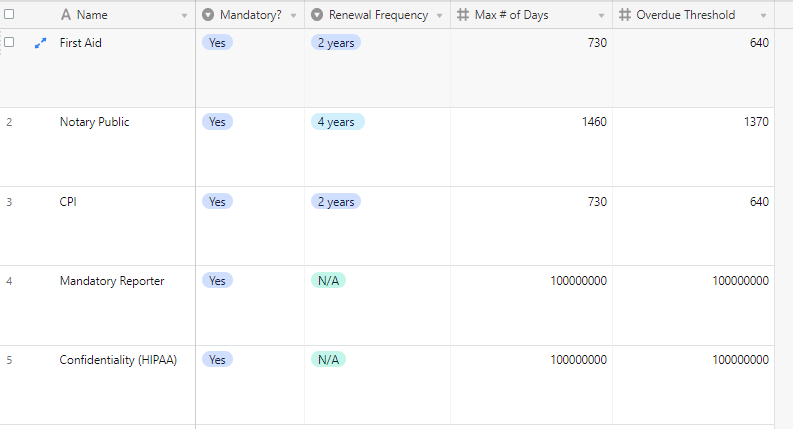
Task: Click the Overdue Threshold number icon
Action: (625, 15)
